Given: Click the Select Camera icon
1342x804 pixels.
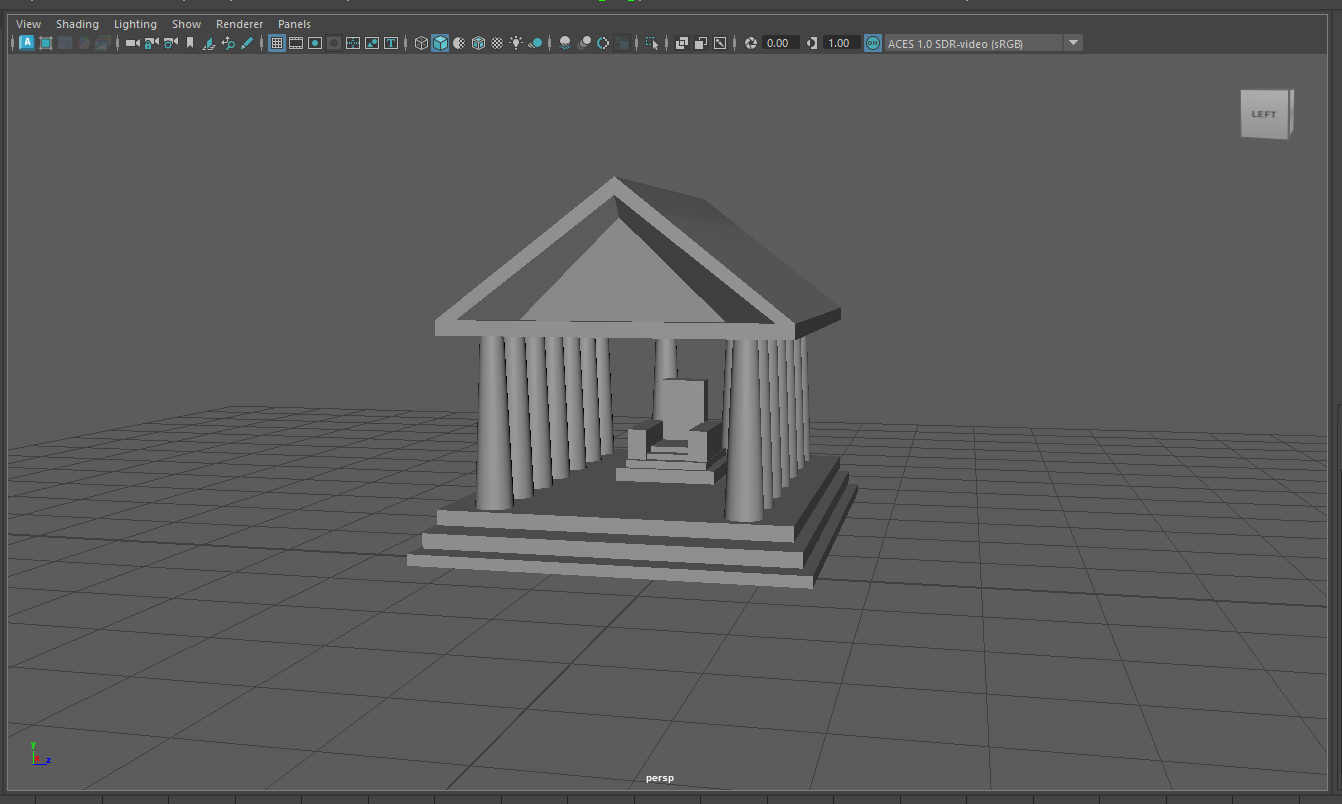Looking at the screenshot, I should point(132,43).
